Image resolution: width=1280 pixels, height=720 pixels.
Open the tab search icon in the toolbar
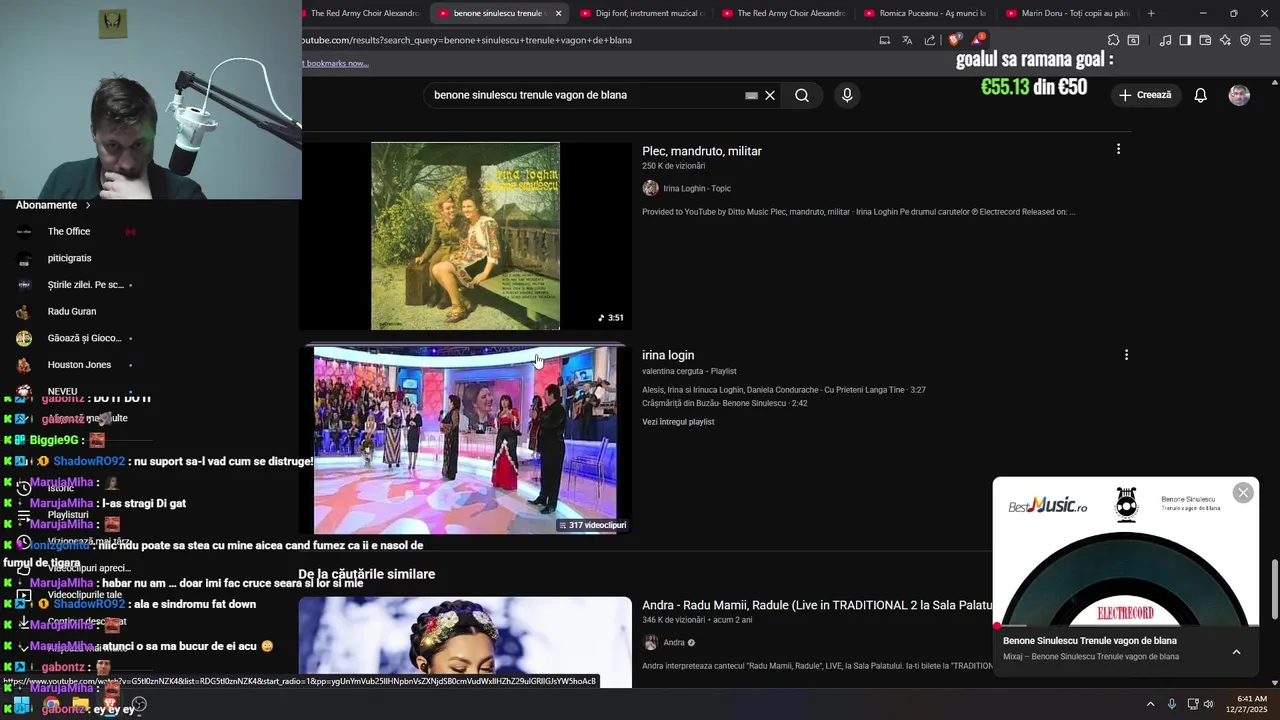click(x=1133, y=40)
